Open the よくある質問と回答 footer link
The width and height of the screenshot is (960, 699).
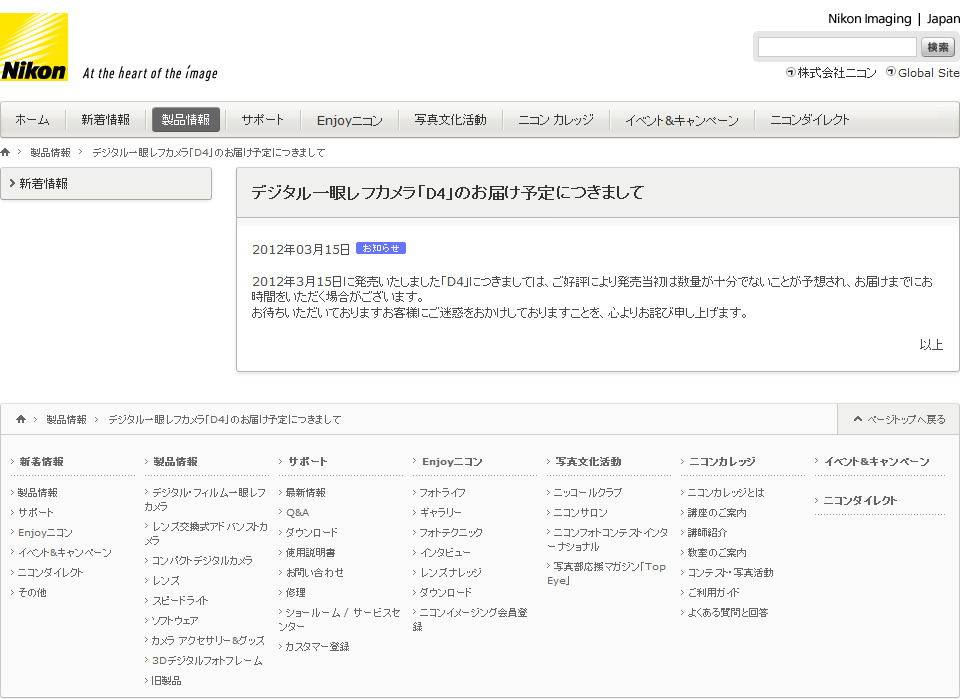click(x=728, y=613)
